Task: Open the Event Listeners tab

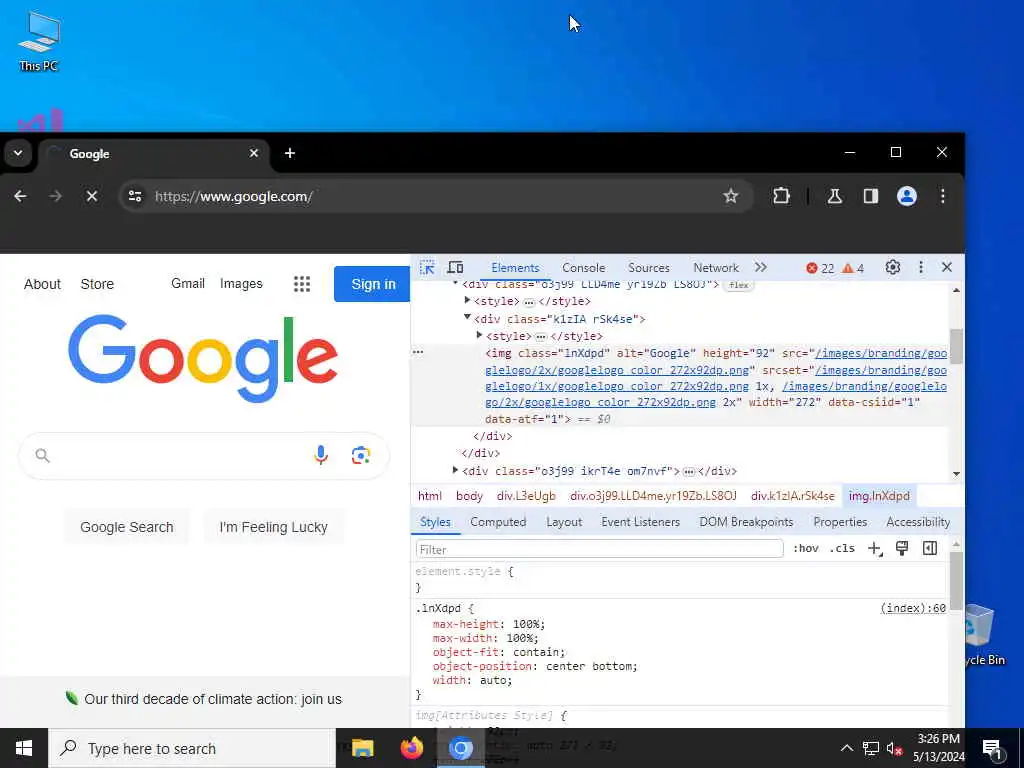Action: 641,522
